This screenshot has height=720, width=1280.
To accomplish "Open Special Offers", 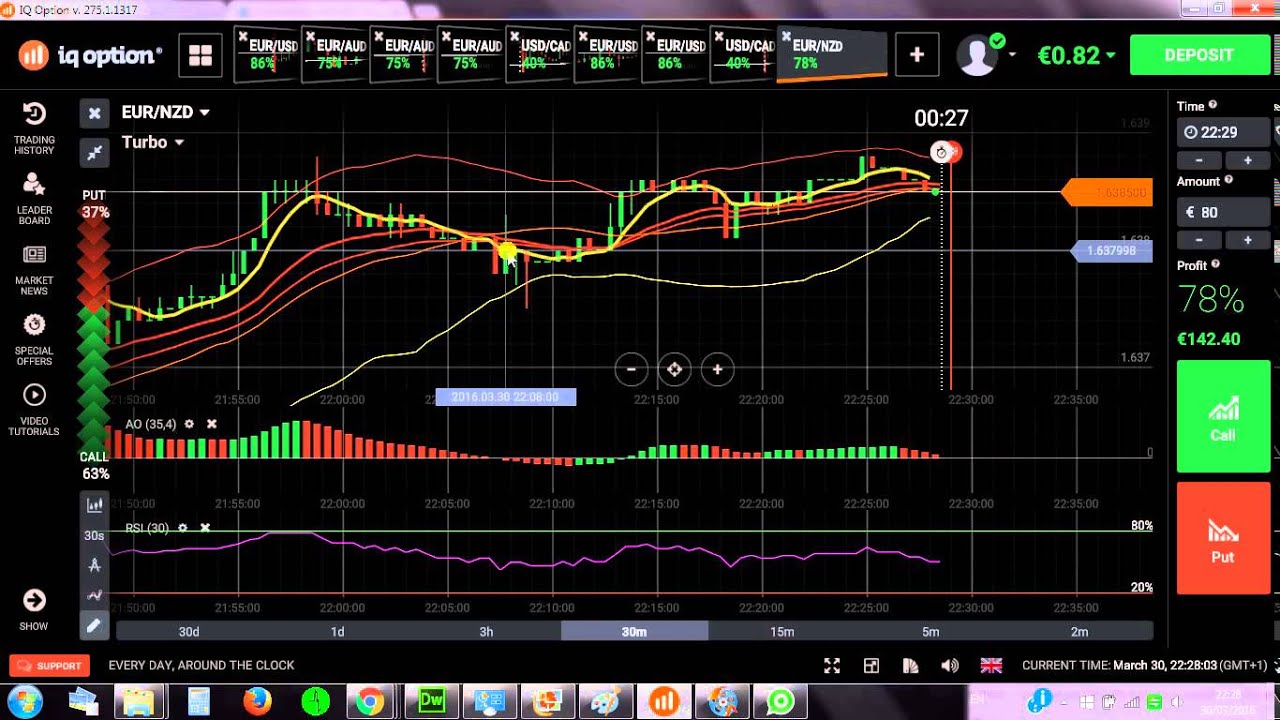I will (x=34, y=340).
